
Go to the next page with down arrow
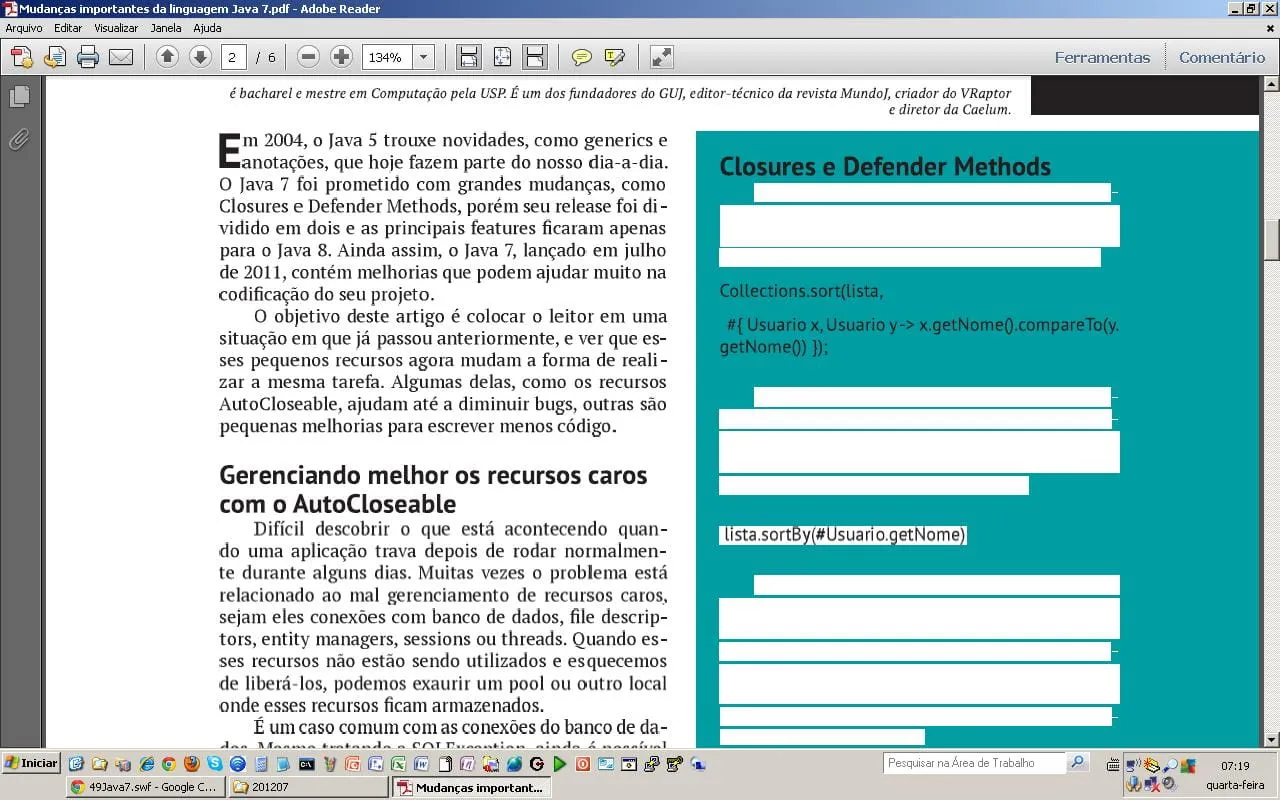[200, 57]
